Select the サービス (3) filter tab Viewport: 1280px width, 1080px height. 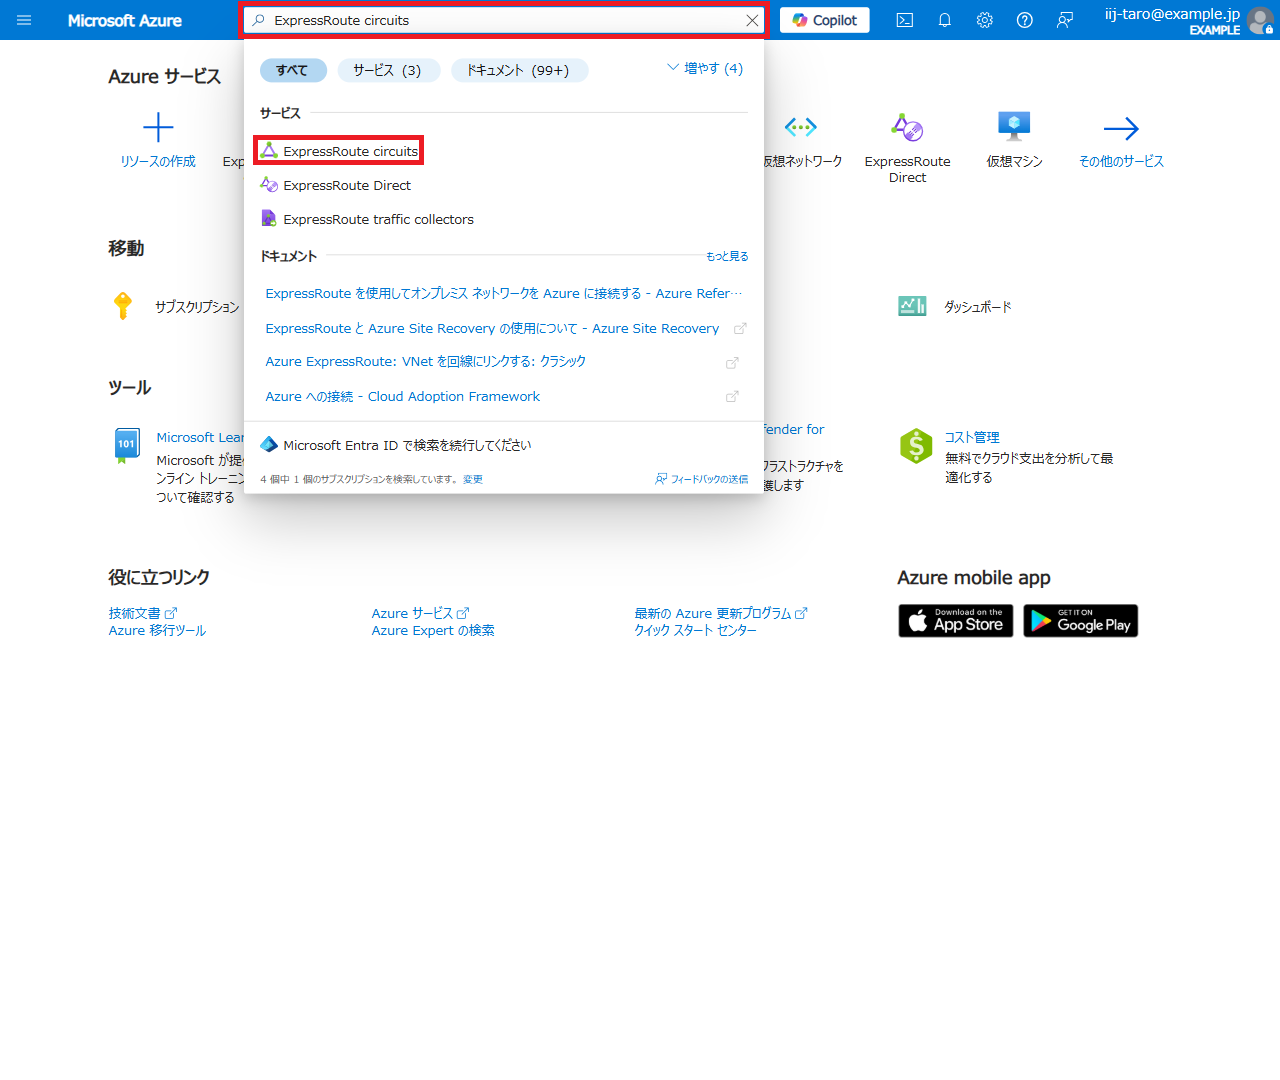click(387, 70)
